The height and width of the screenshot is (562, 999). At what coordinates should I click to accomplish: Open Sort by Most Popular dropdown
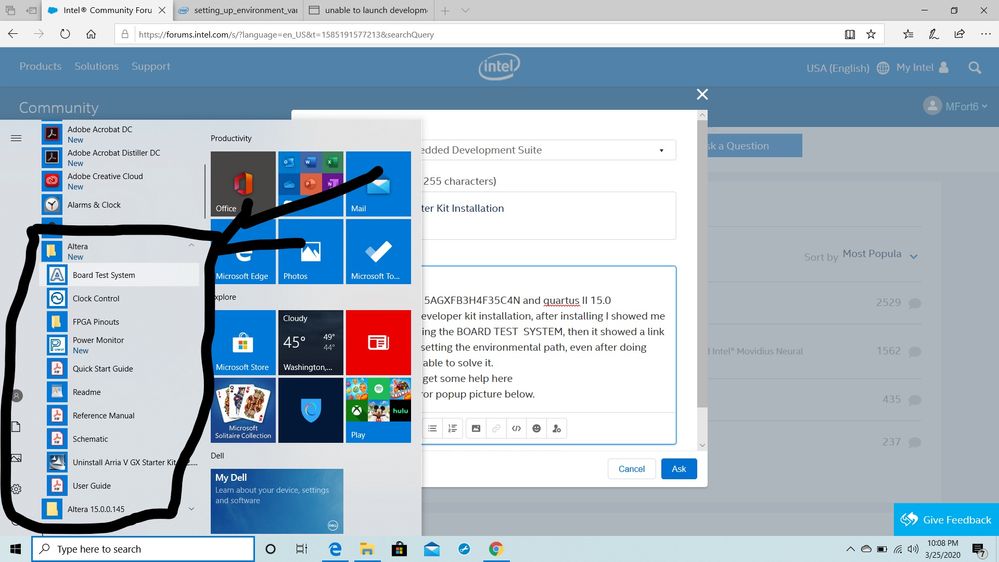point(880,255)
